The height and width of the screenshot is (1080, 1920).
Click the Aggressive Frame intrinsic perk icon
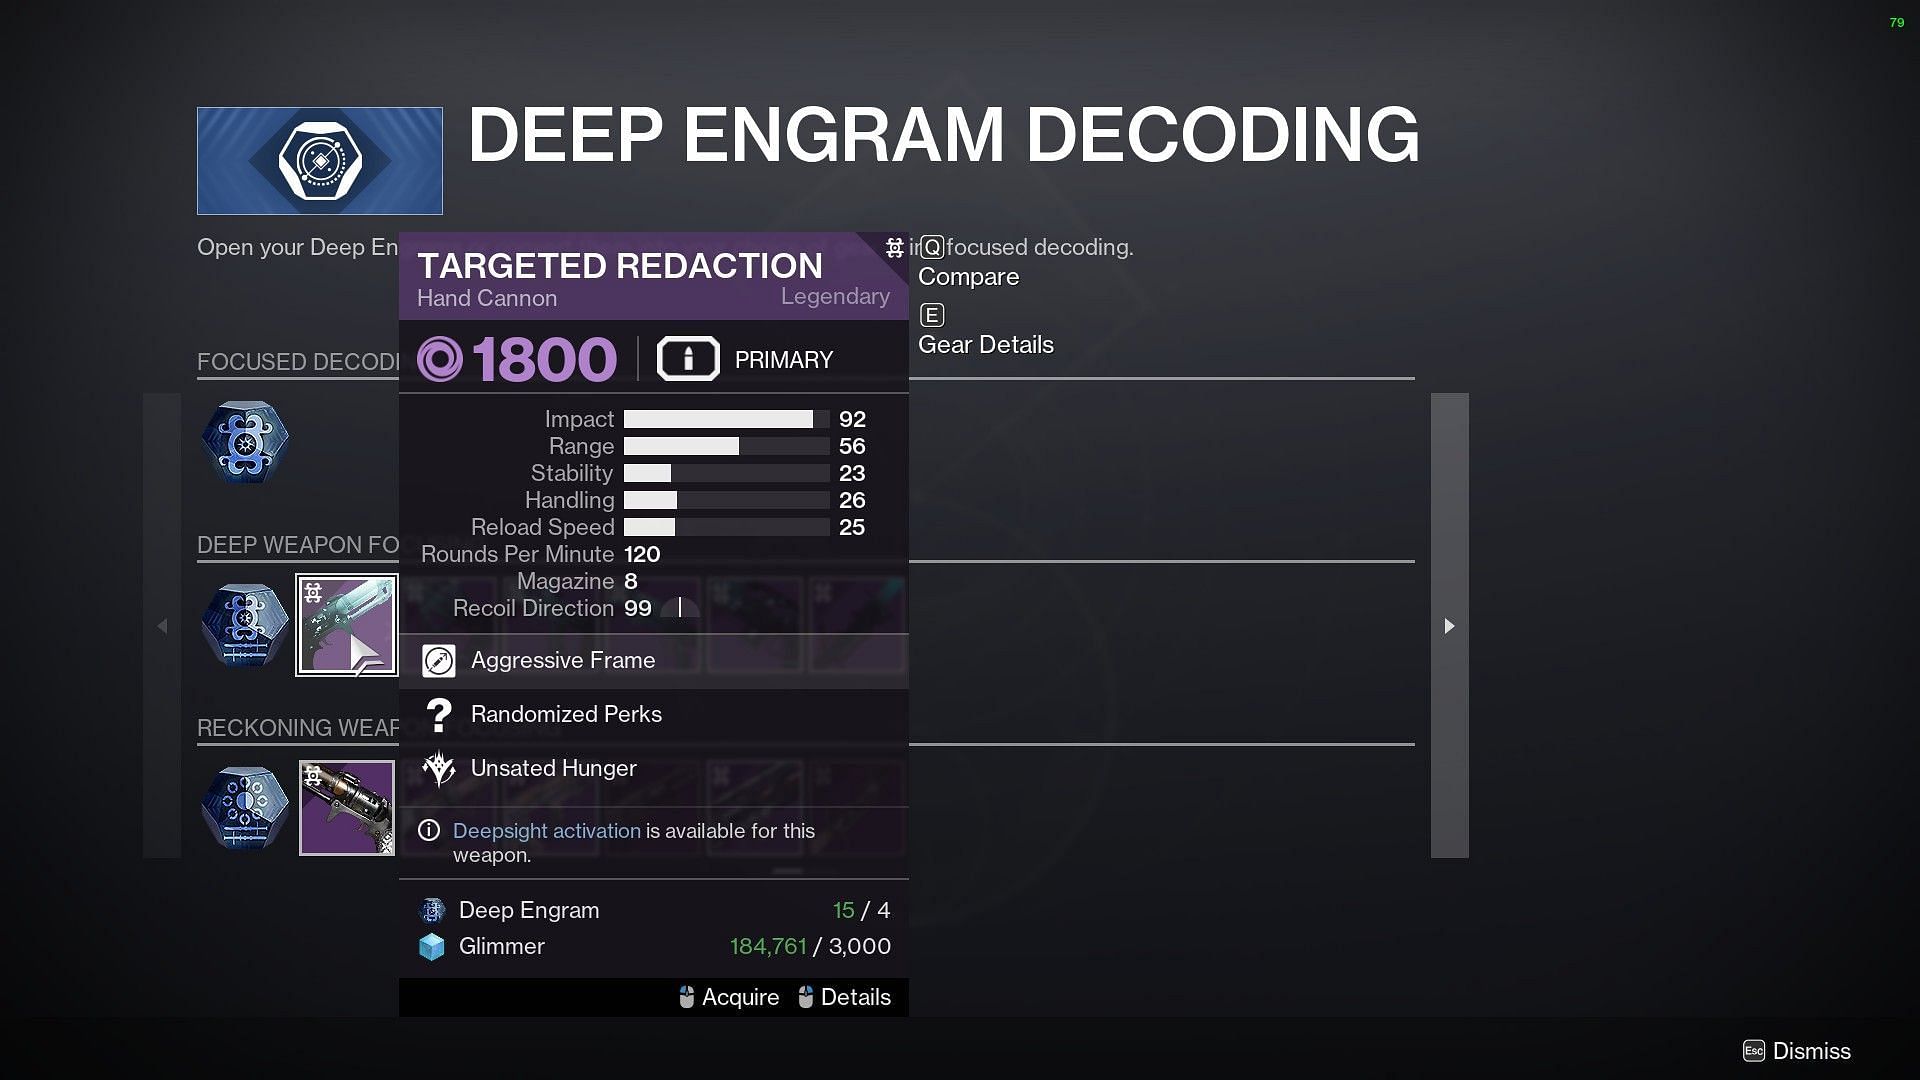pos(438,659)
